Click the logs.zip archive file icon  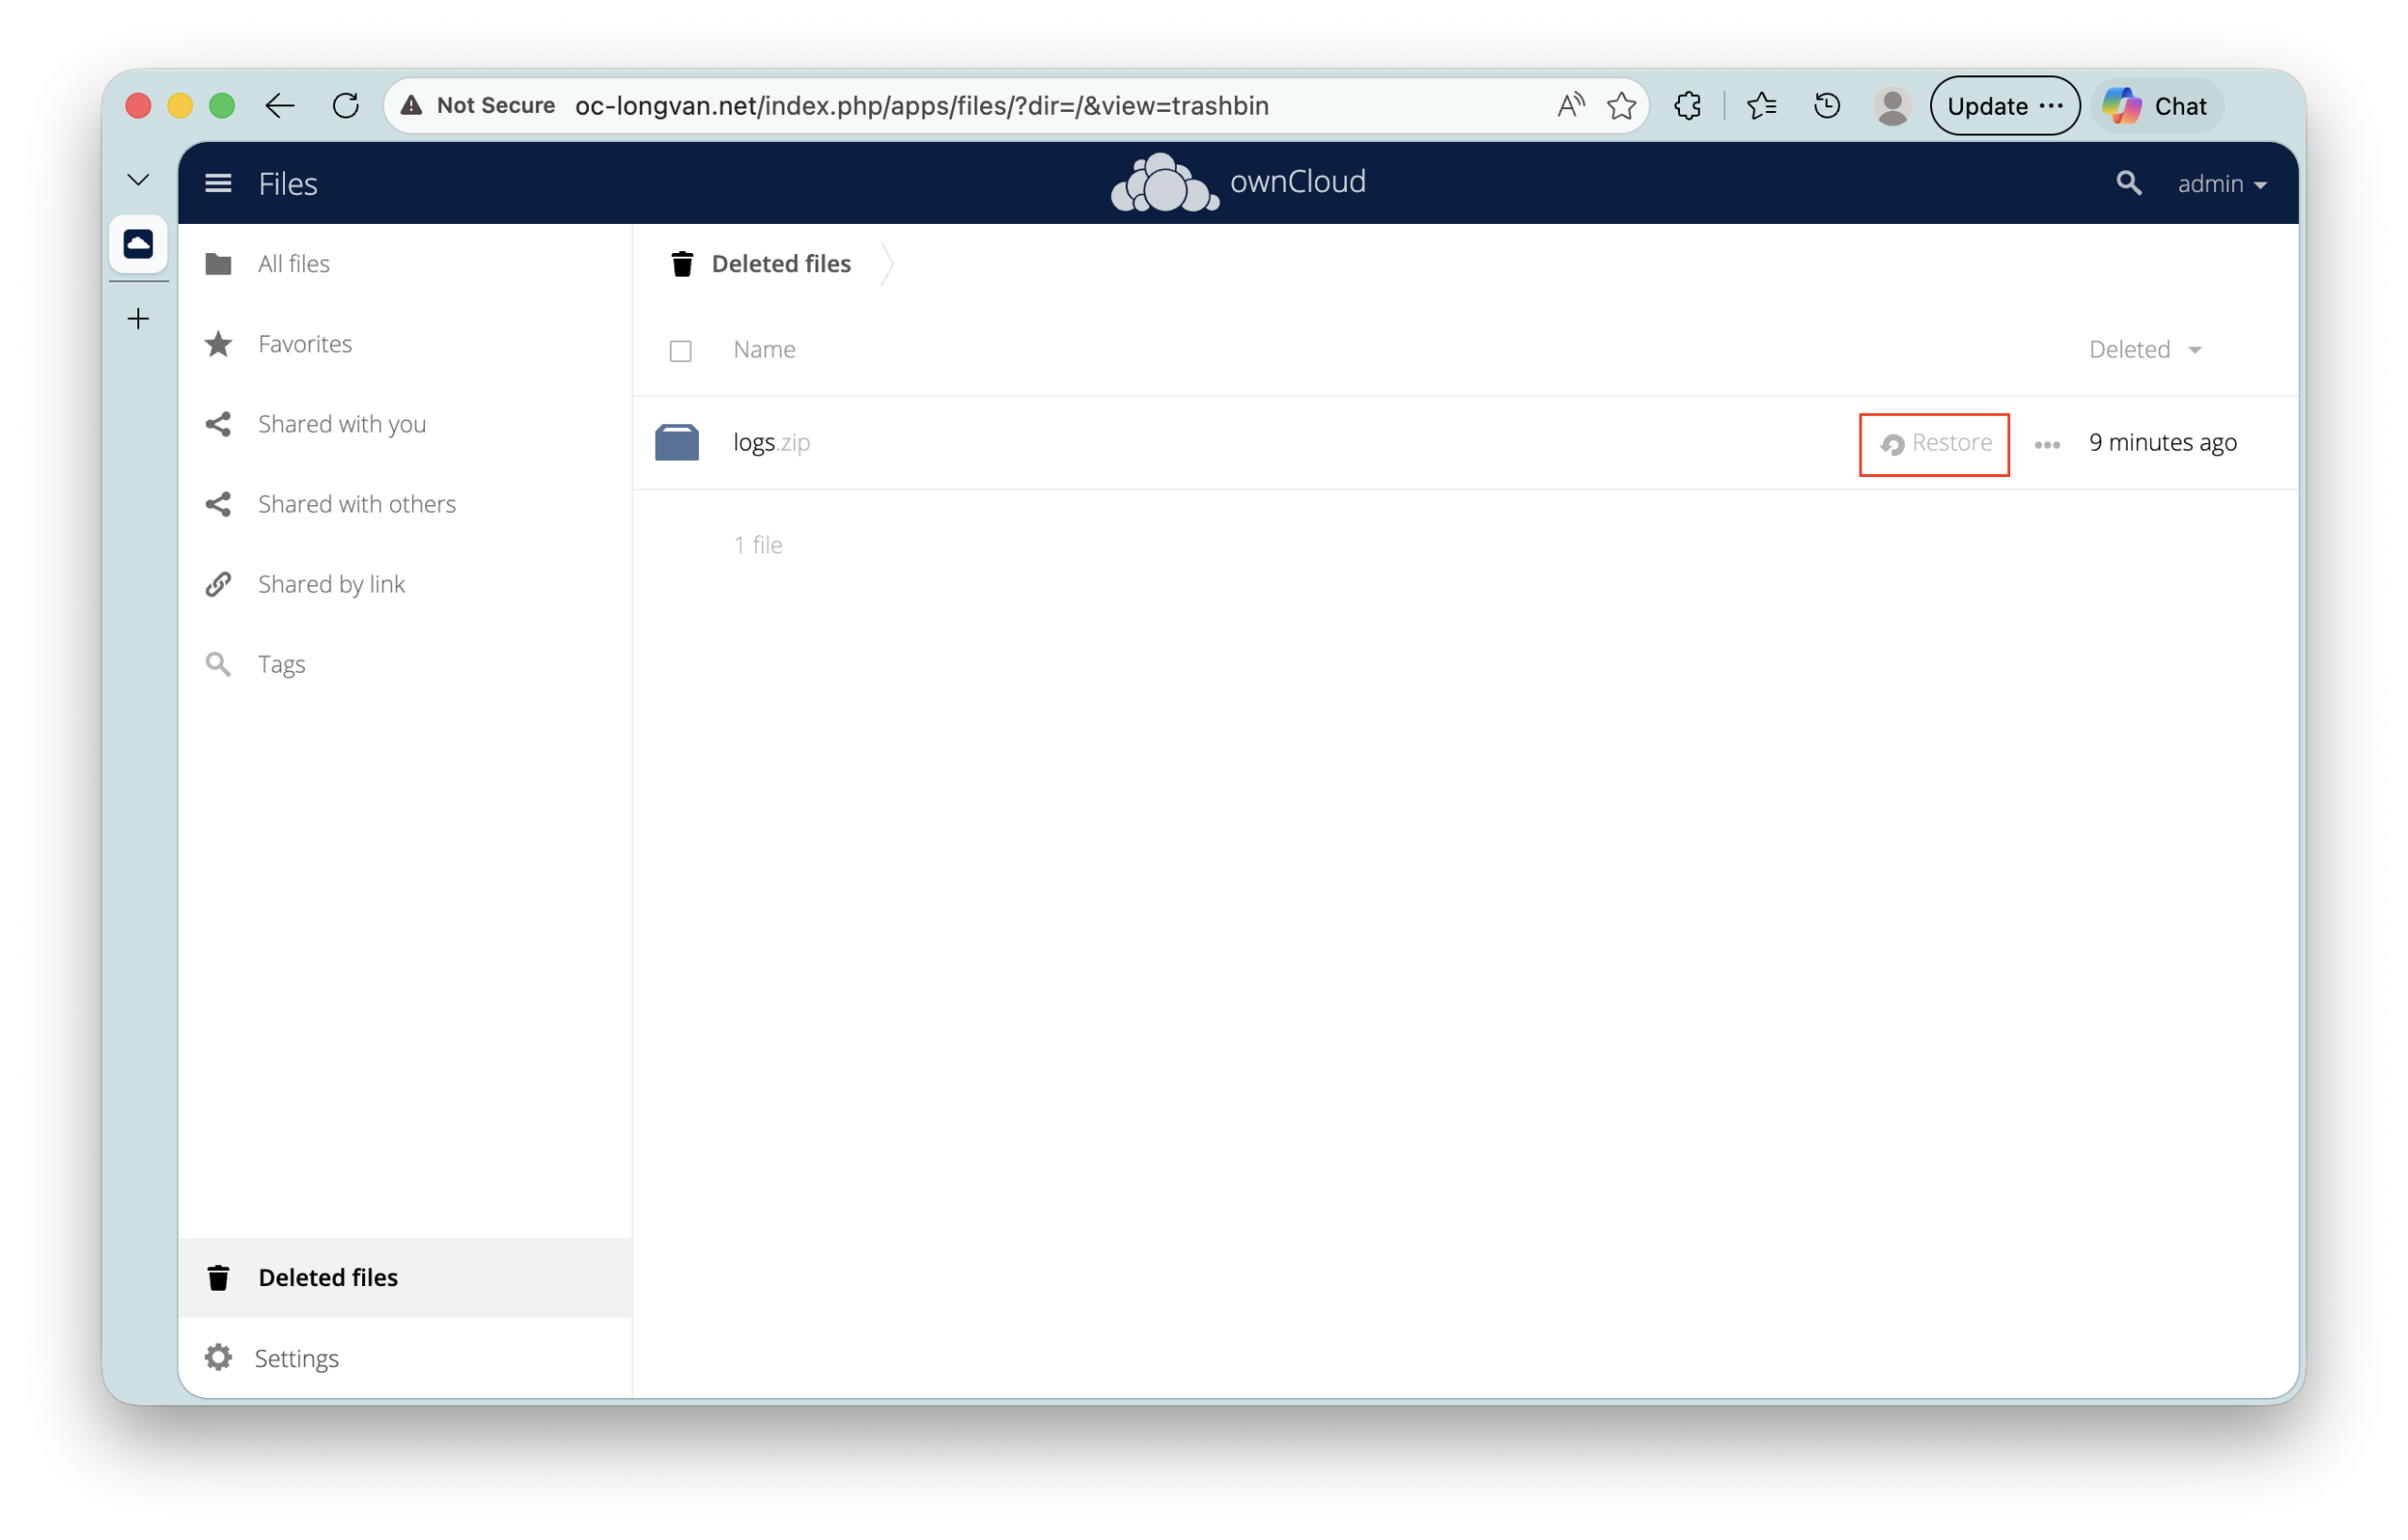tap(677, 442)
